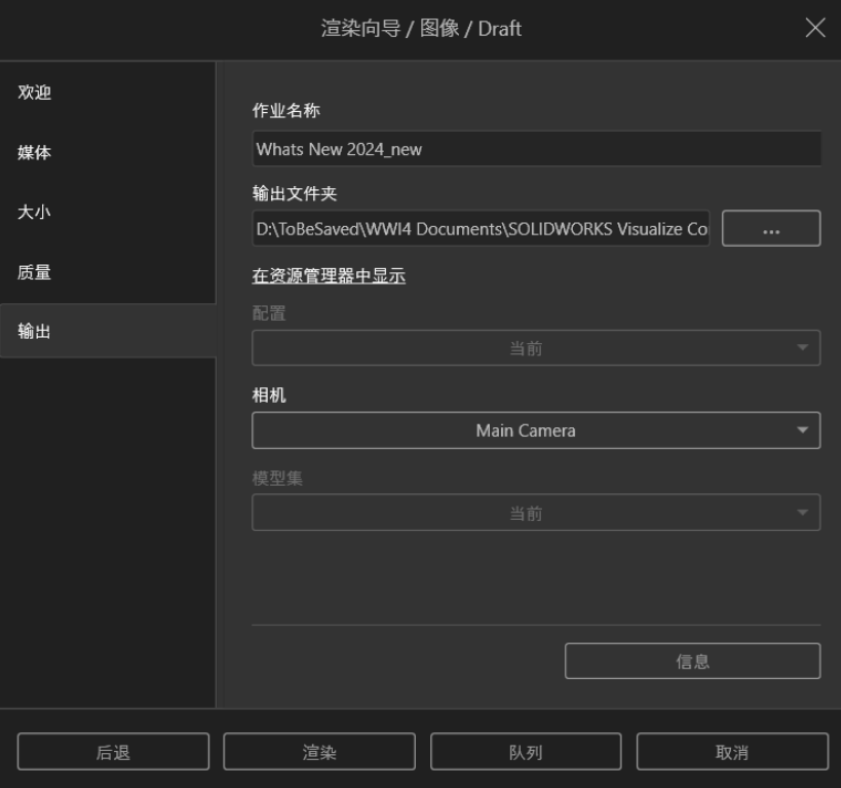
Task: Click the 渲染向导 / 图像 / Draft title bar
Action: 420,29
